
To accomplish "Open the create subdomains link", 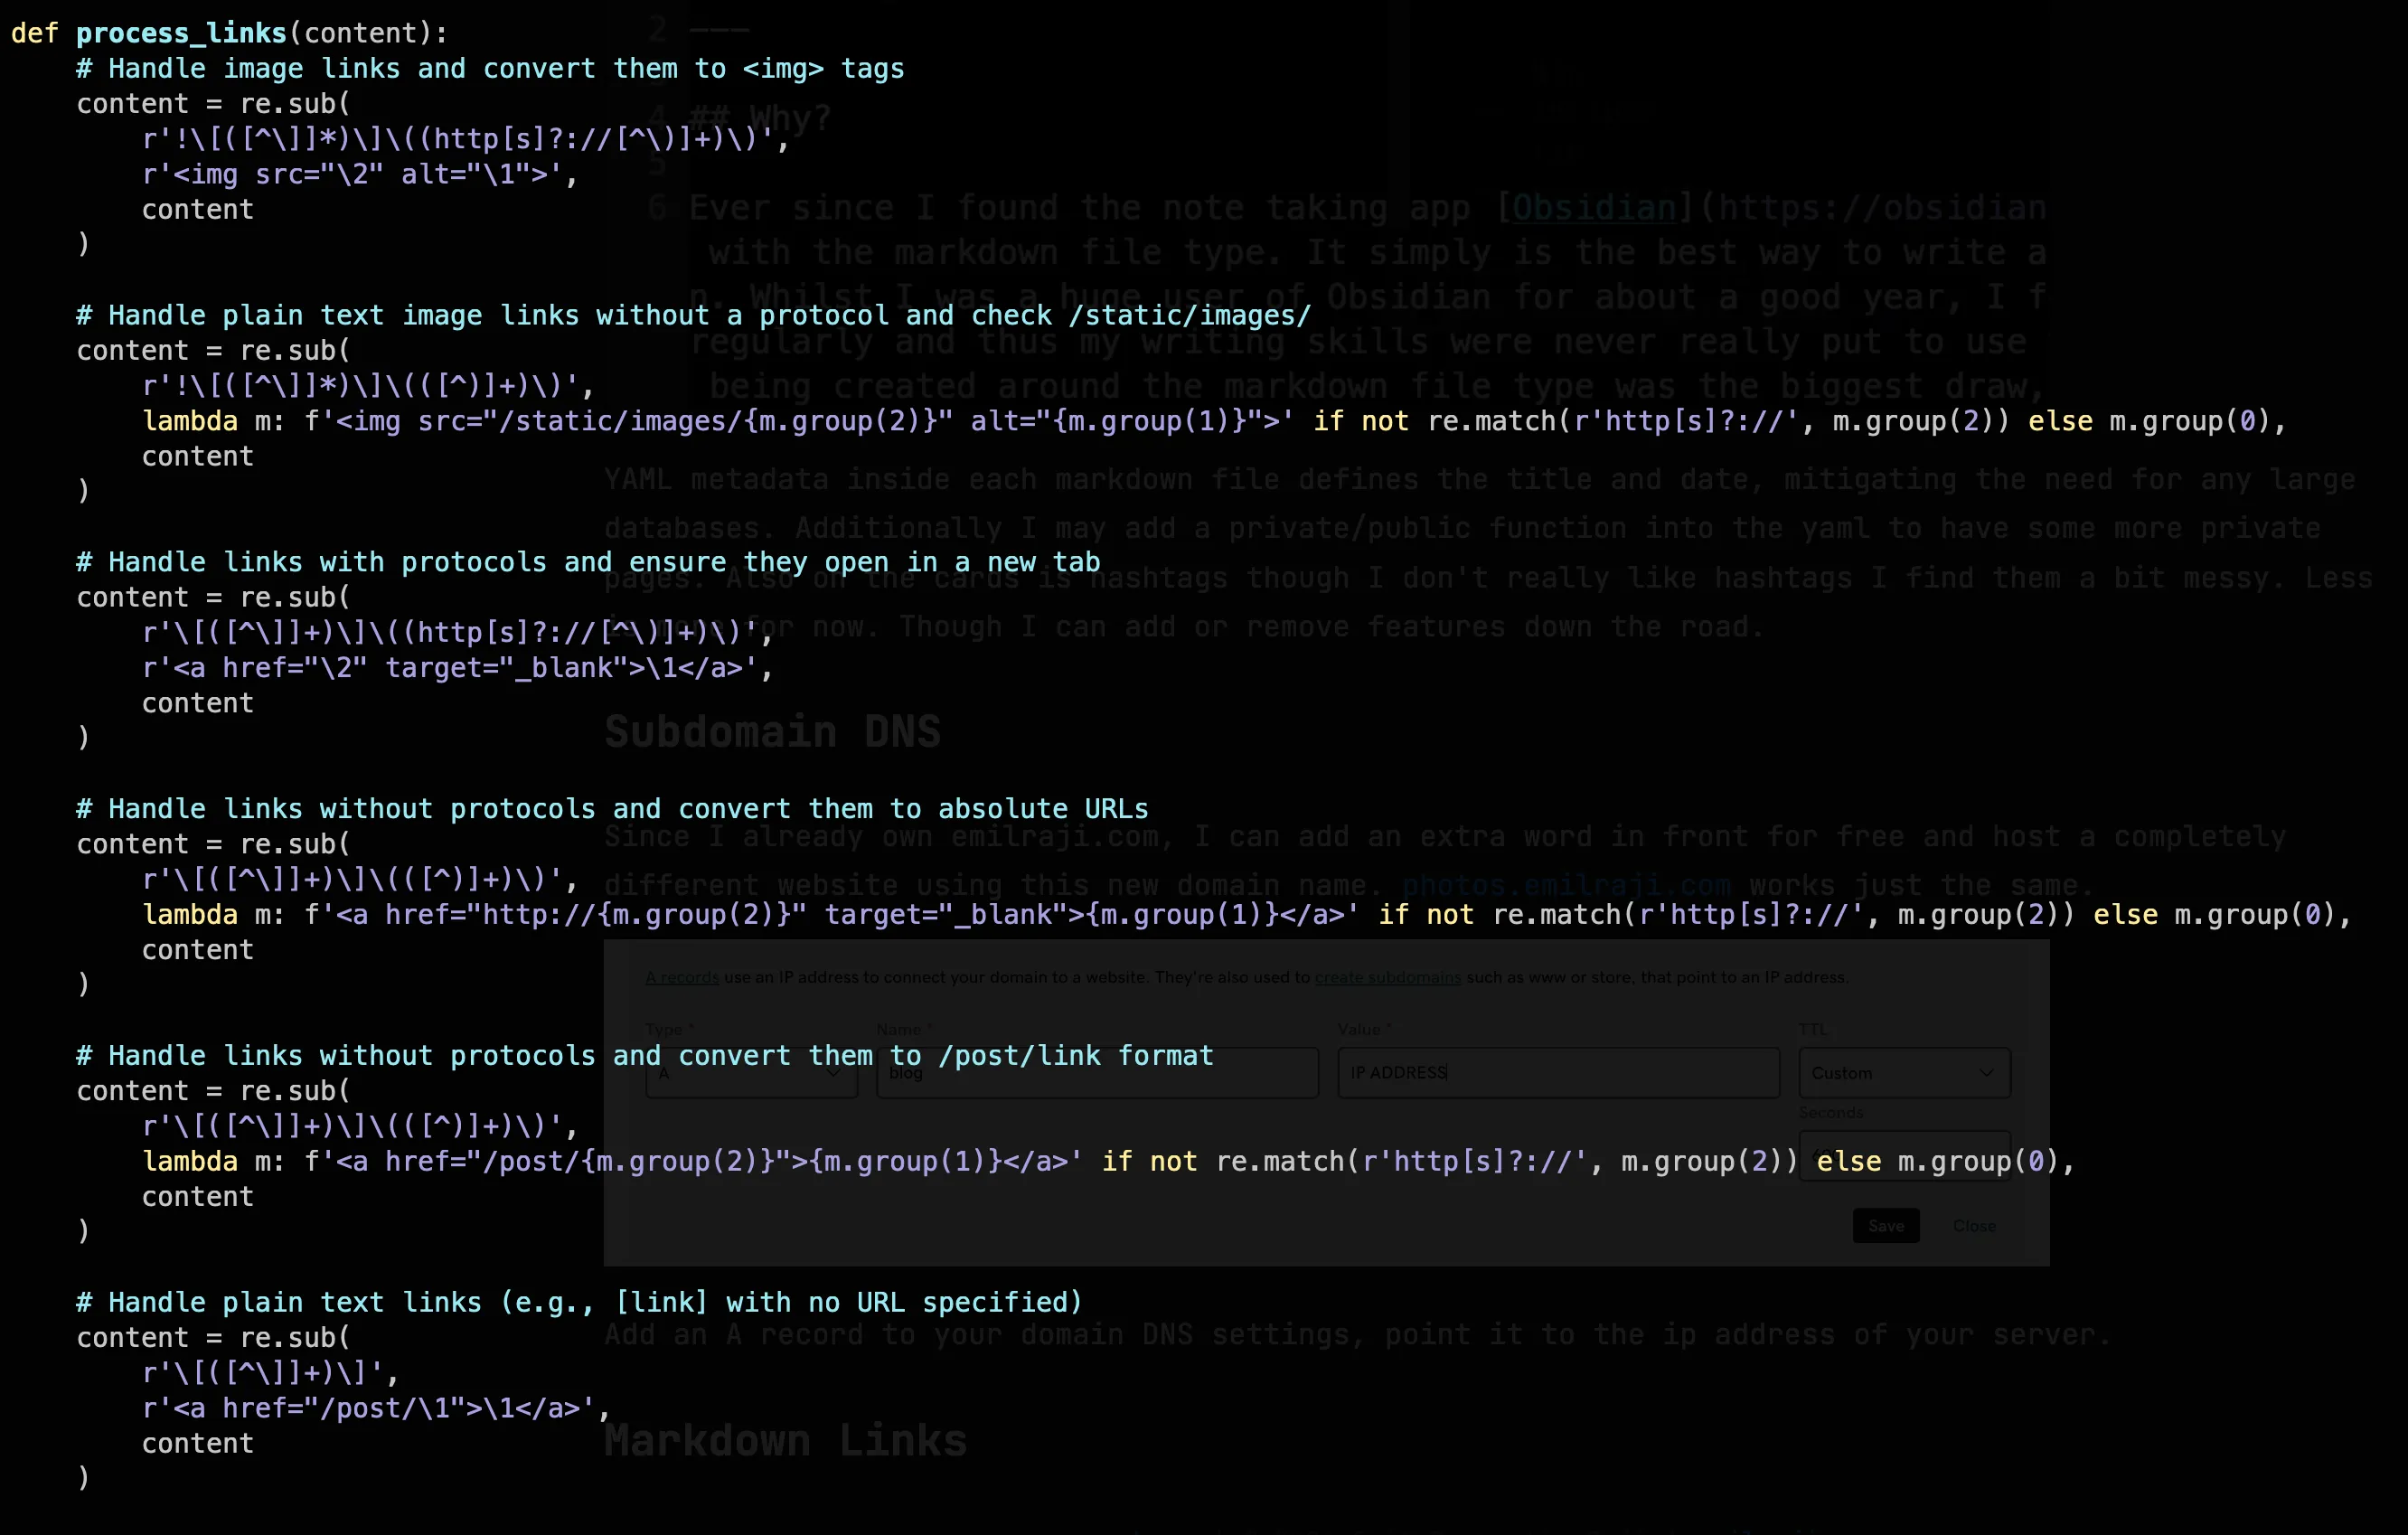I will (1387, 977).
